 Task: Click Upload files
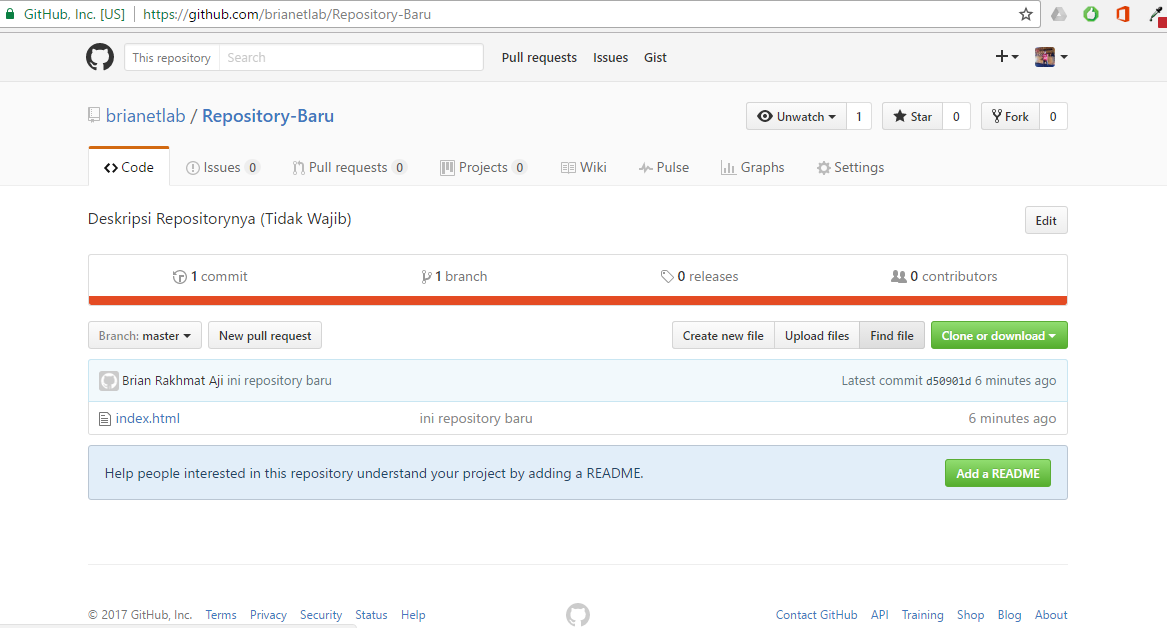816,336
